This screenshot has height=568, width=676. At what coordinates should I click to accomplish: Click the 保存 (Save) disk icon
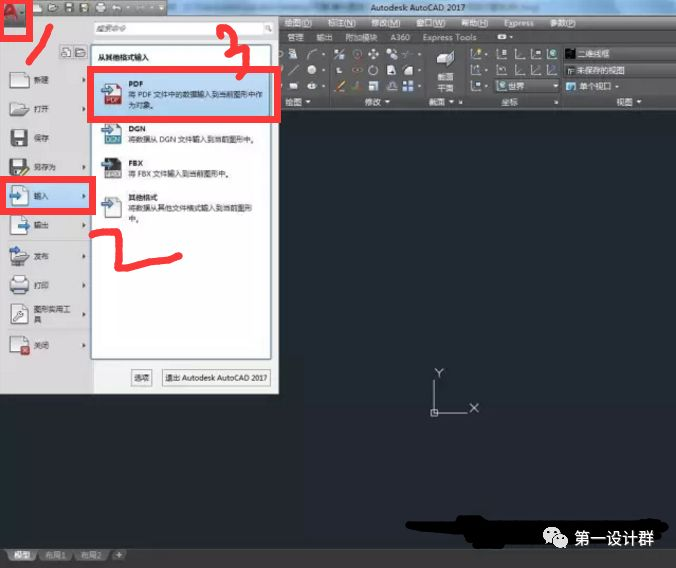tap(20, 138)
